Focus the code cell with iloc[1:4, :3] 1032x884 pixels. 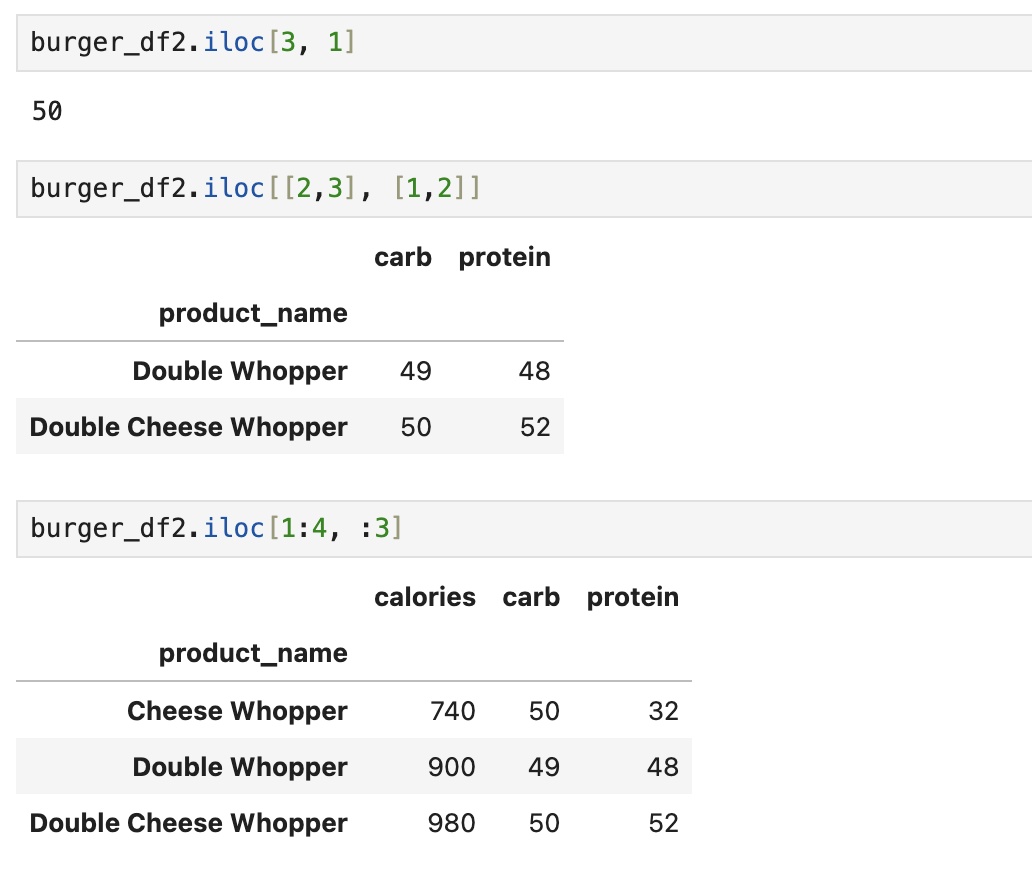point(524,529)
